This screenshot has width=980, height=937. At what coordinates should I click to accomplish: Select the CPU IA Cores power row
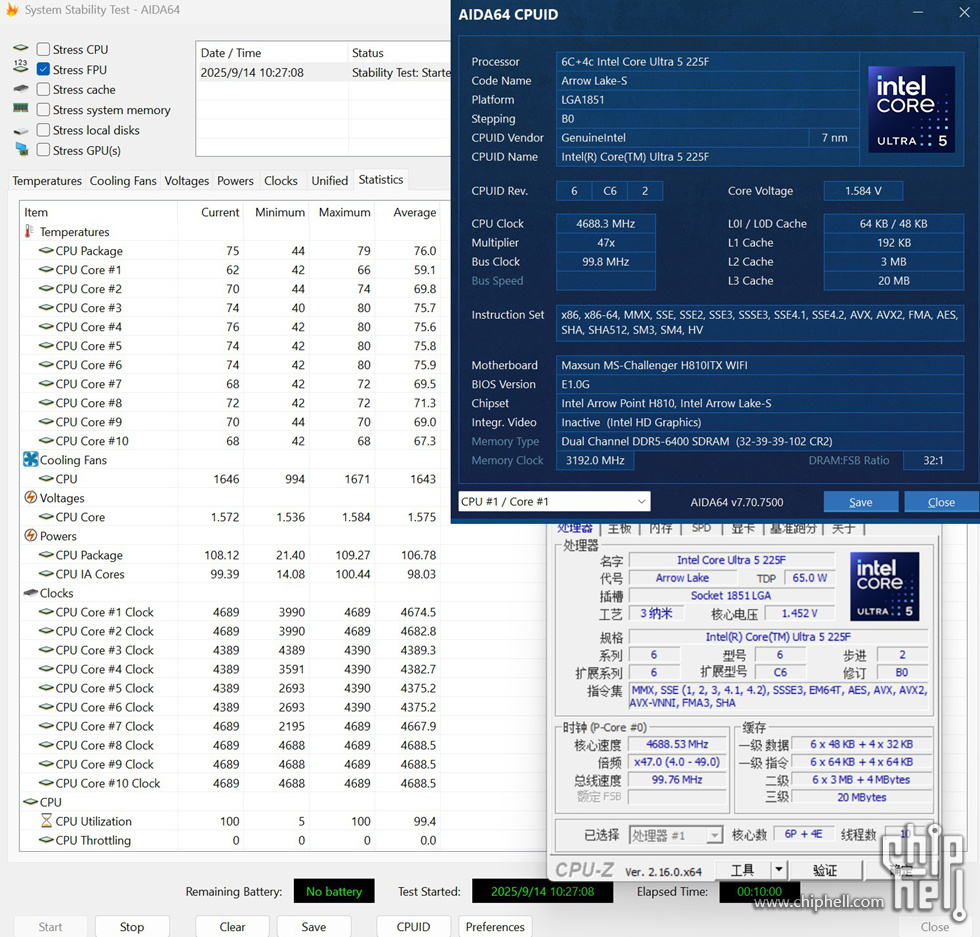click(x=230, y=574)
